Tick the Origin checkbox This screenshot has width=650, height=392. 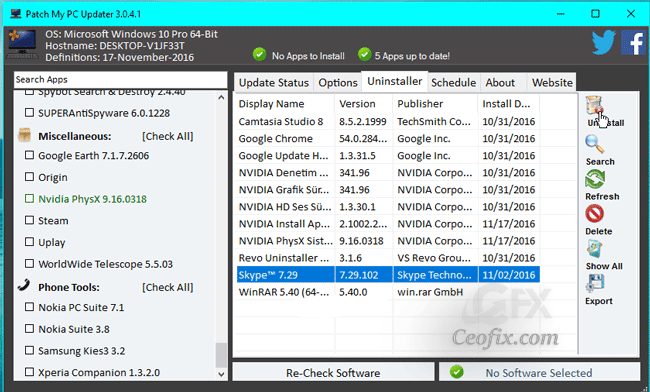(x=29, y=177)
